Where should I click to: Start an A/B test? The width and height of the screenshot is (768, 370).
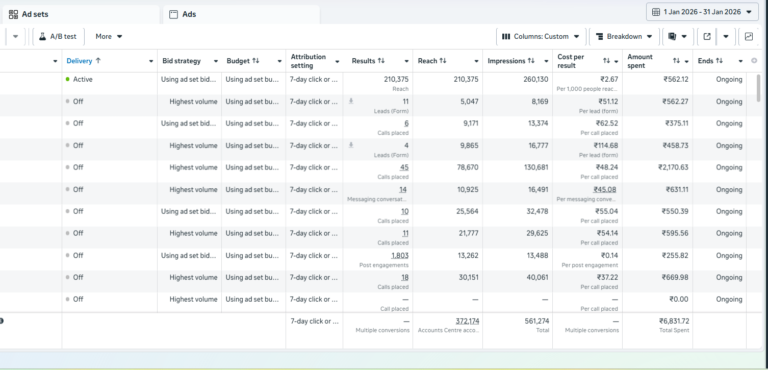pyautogui.click(x=58, y=36)
